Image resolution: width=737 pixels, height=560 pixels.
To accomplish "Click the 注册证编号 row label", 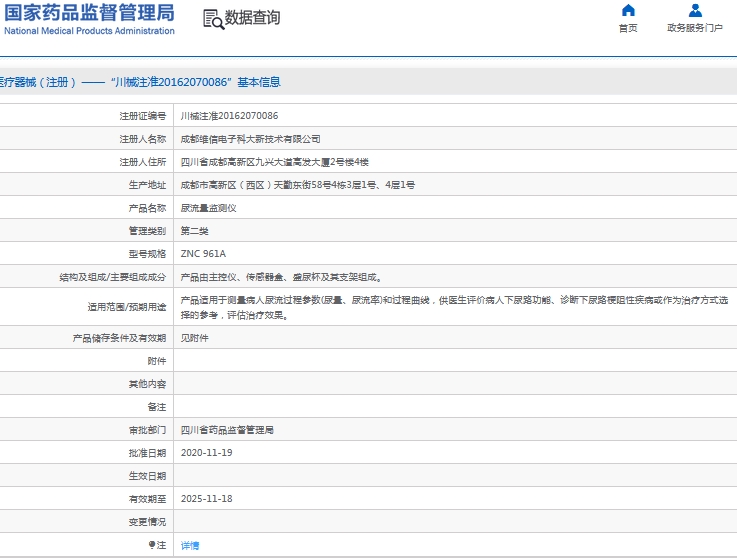I will click(143, 116).
